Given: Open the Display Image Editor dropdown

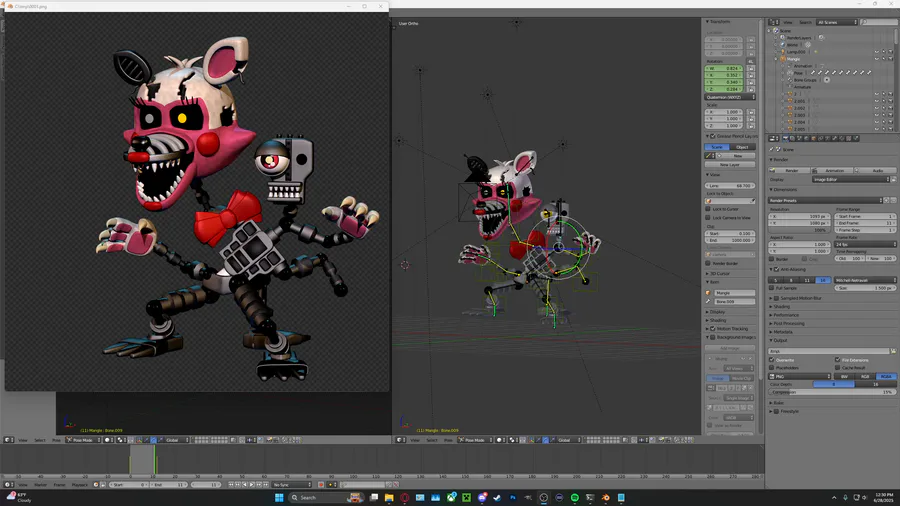Looking at the screenshot, I should tap(851, 180).
